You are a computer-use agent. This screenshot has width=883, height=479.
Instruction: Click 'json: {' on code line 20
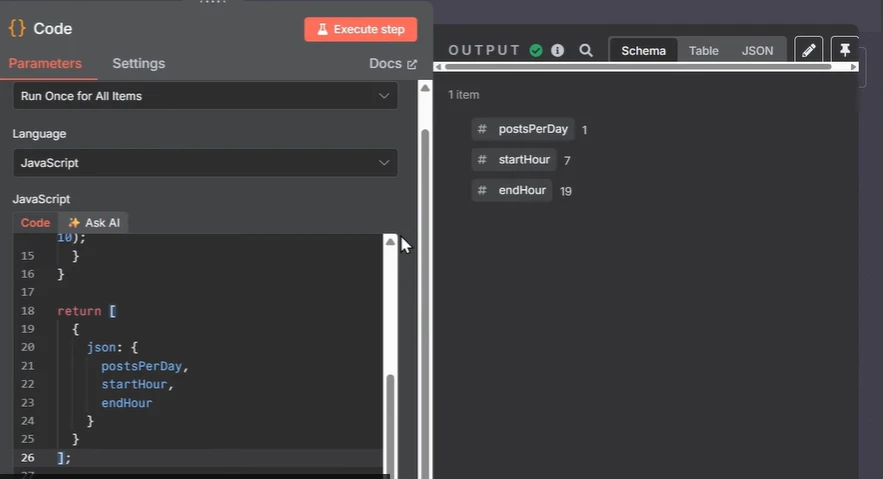click(x=113, y=347)
